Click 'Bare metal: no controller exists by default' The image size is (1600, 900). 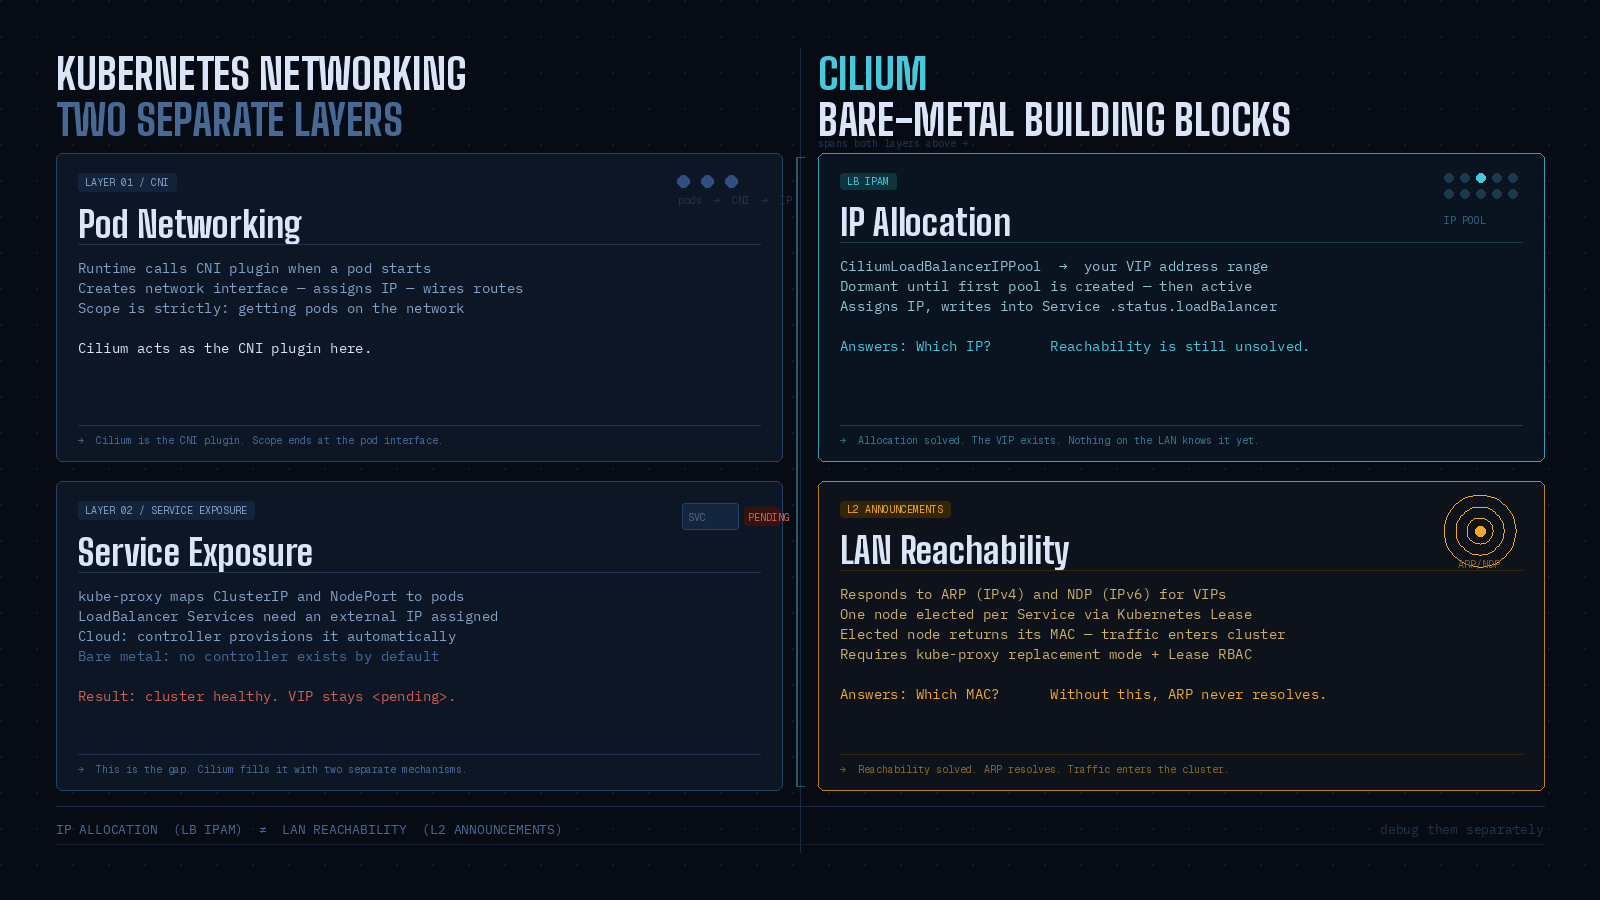pyautogui.click(x=258, y=656)
